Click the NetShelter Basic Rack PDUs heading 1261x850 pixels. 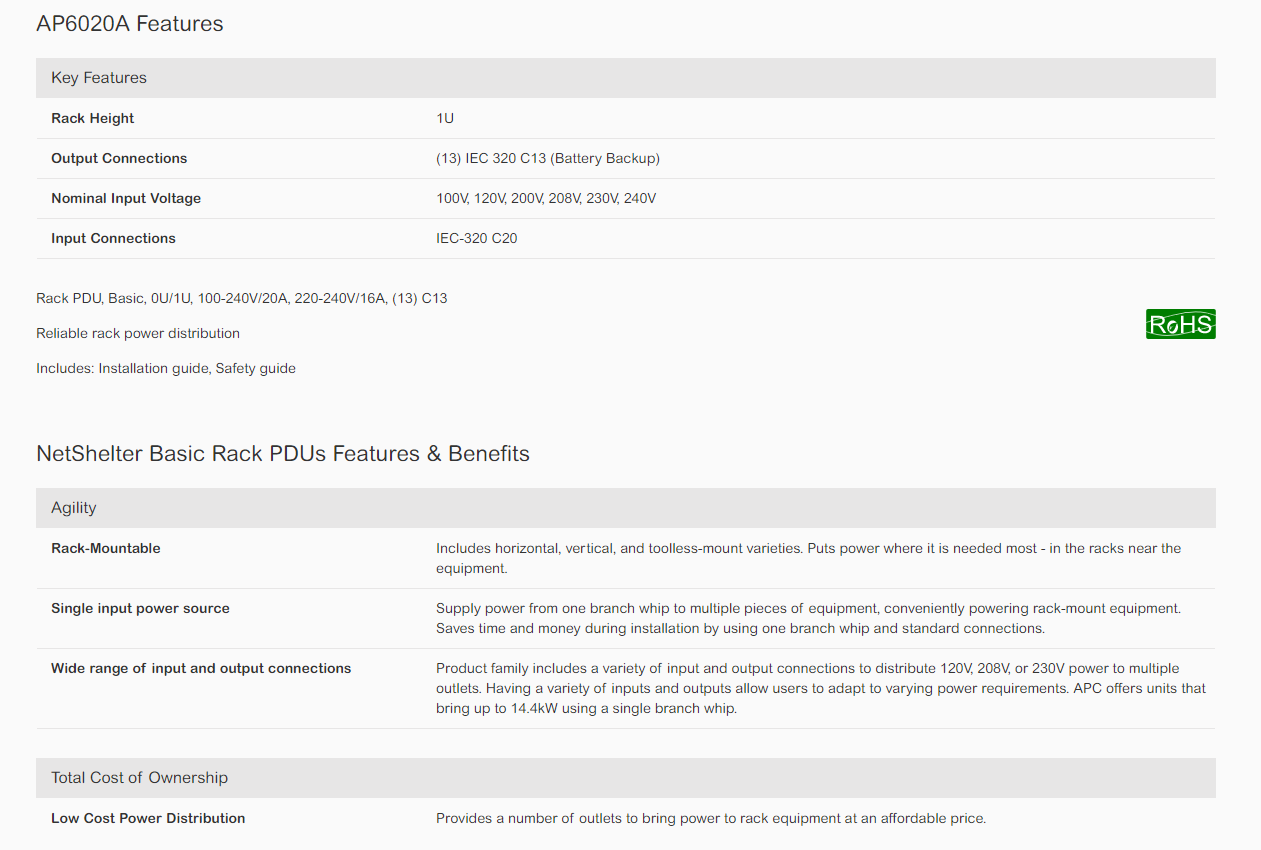coord(283,454)
